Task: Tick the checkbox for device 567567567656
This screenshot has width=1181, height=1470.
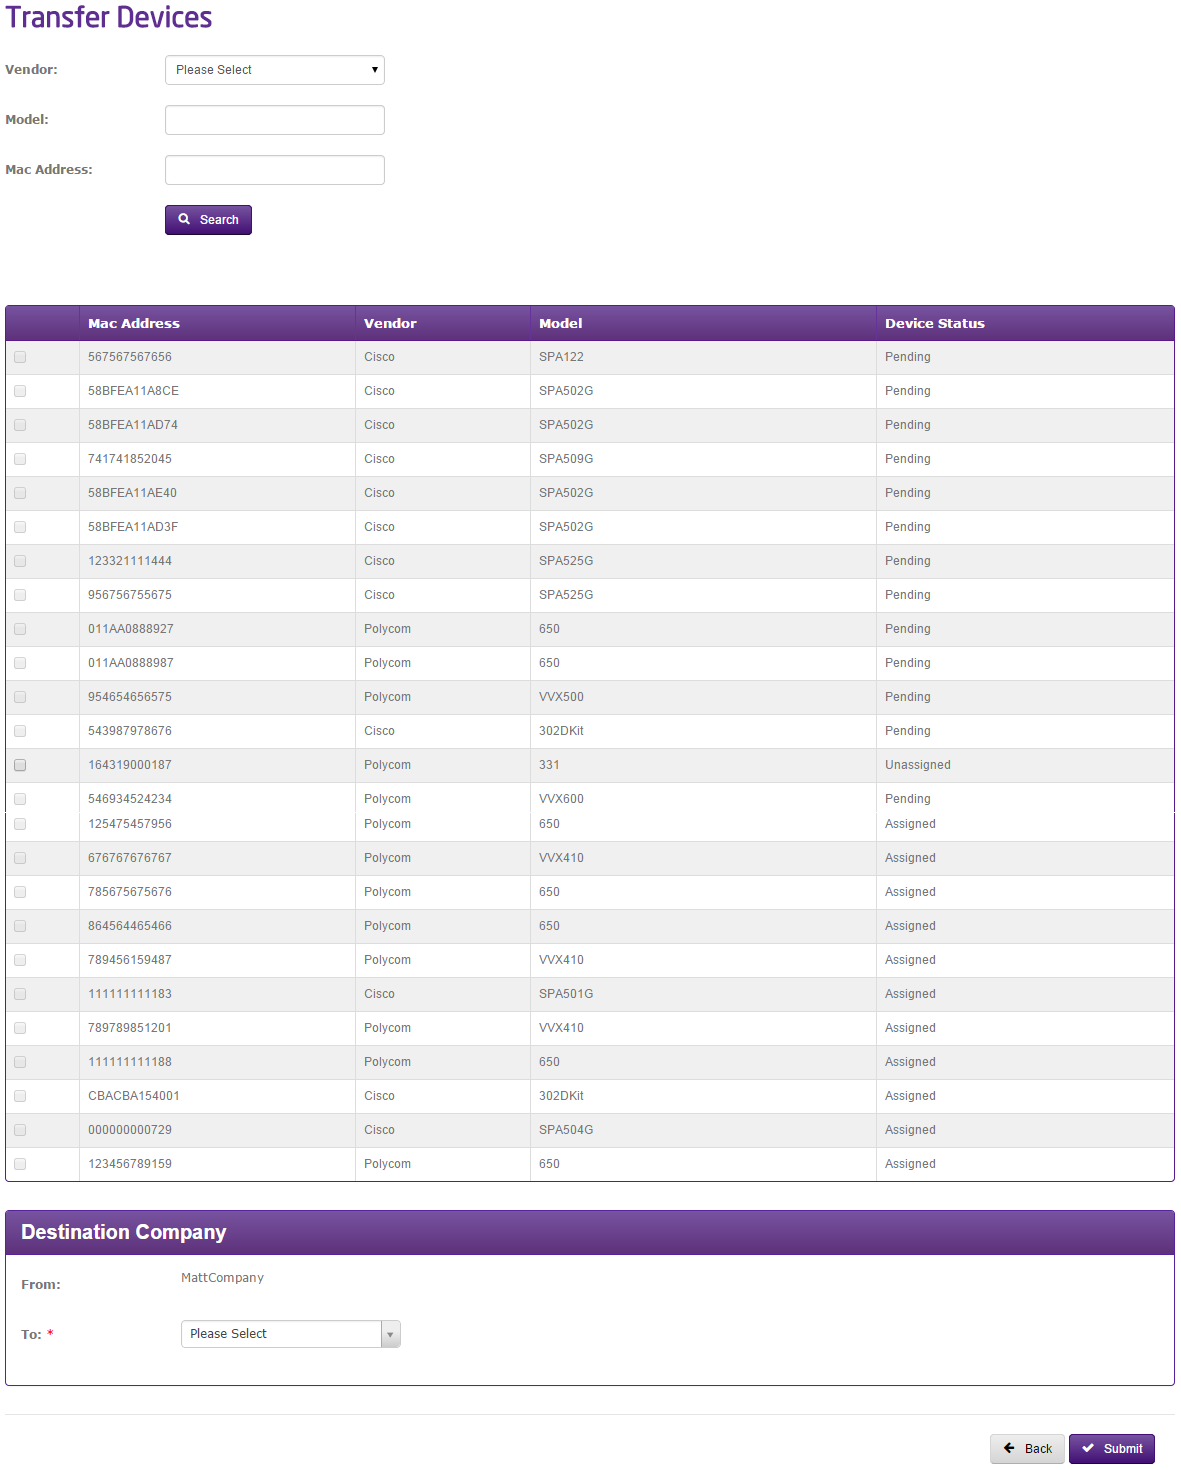Action: pyautogui.click(x=20, y=357)
